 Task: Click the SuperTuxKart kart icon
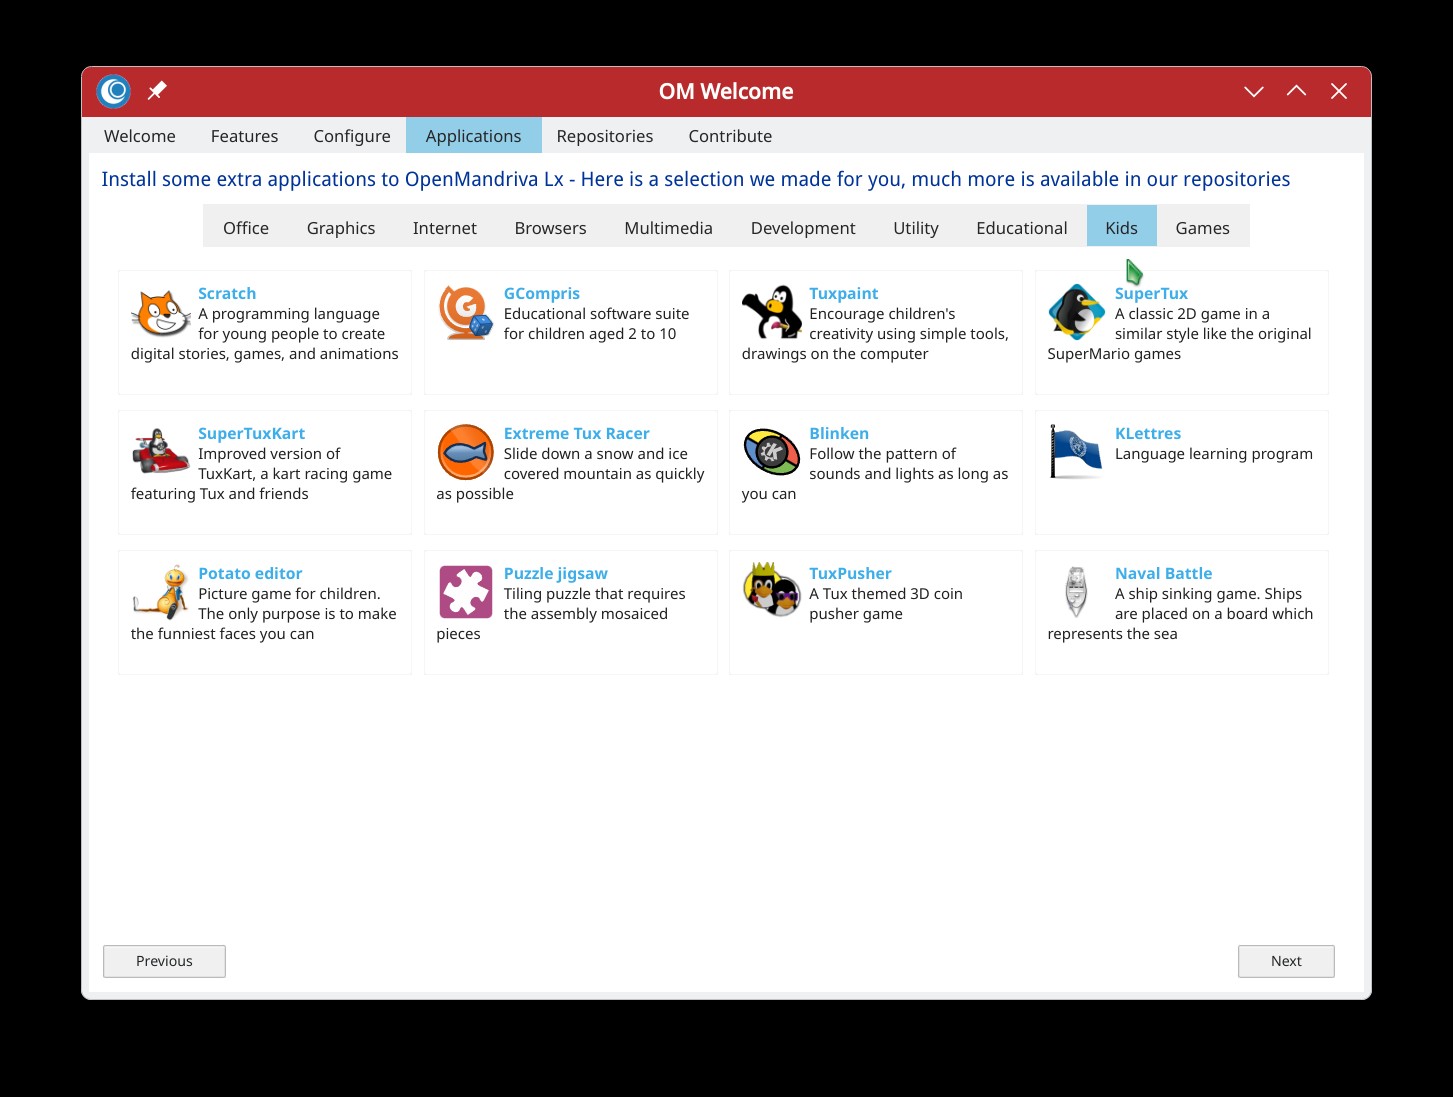(161, 452)
